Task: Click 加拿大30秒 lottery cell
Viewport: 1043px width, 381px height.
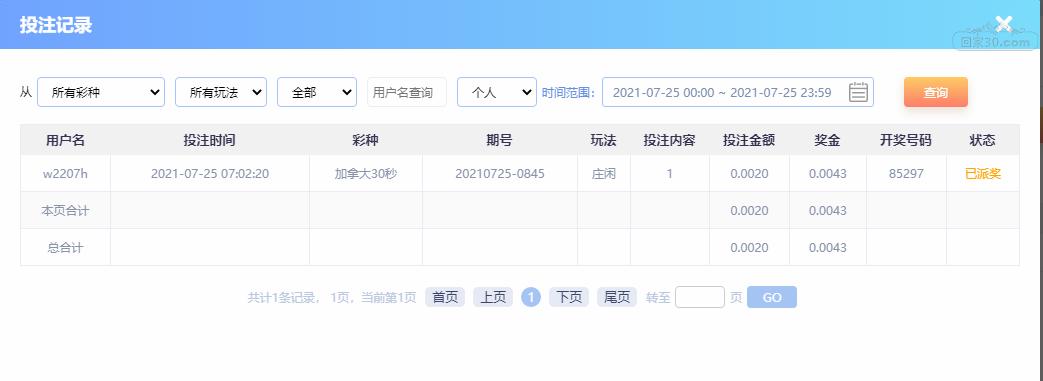Action: pyautogui.click(x=365, y=174)
